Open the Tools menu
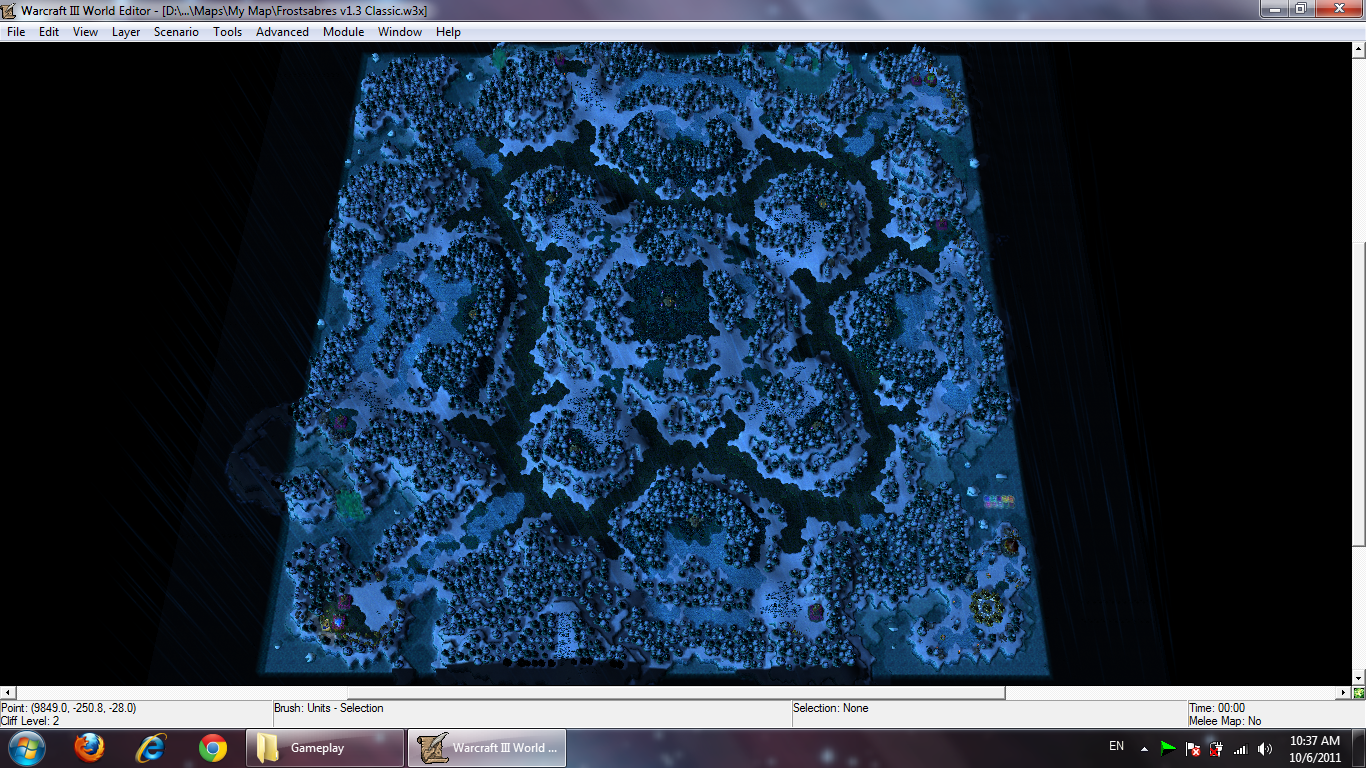The image size is (1366, 768). pos(227,32)
